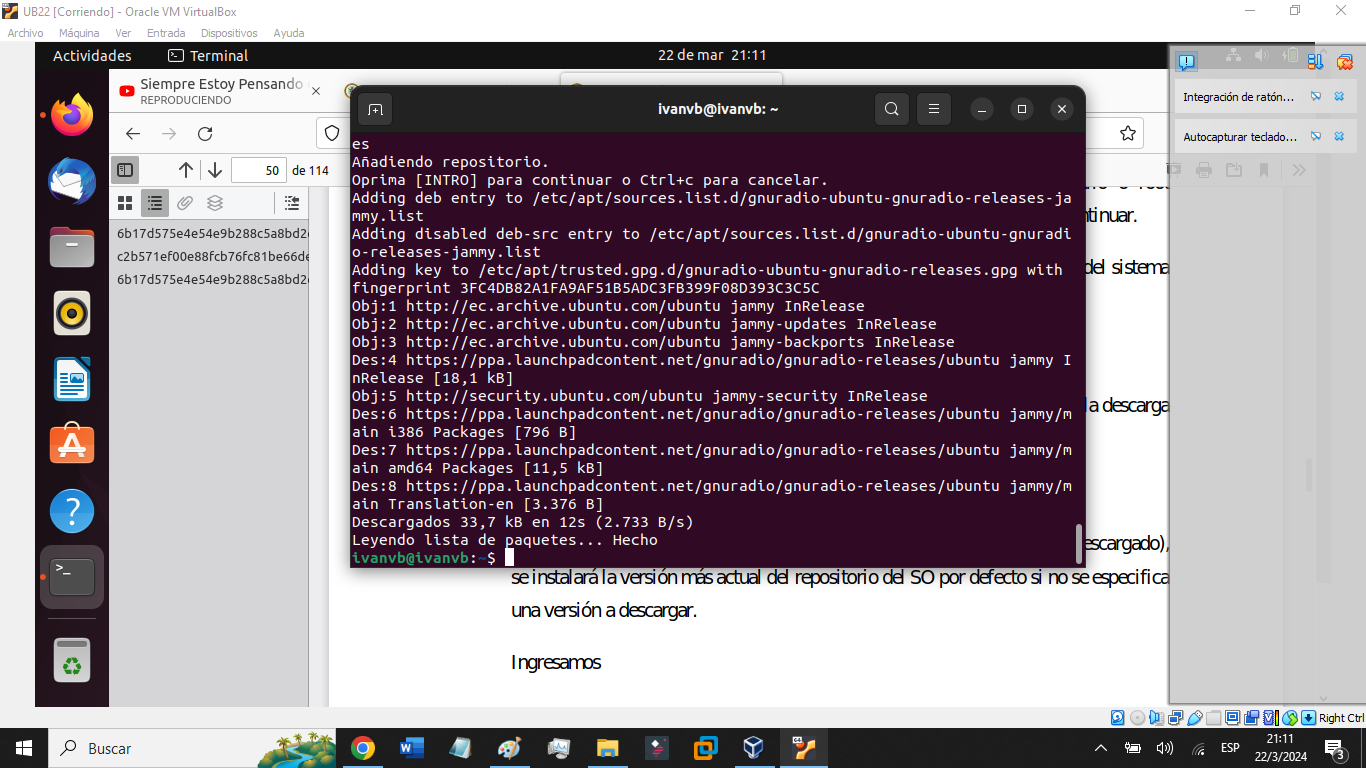This screenshot has width=1366, height=768.
Task: Open Entrada menu in VirtualBox
Action: click(x=166, y=33)
